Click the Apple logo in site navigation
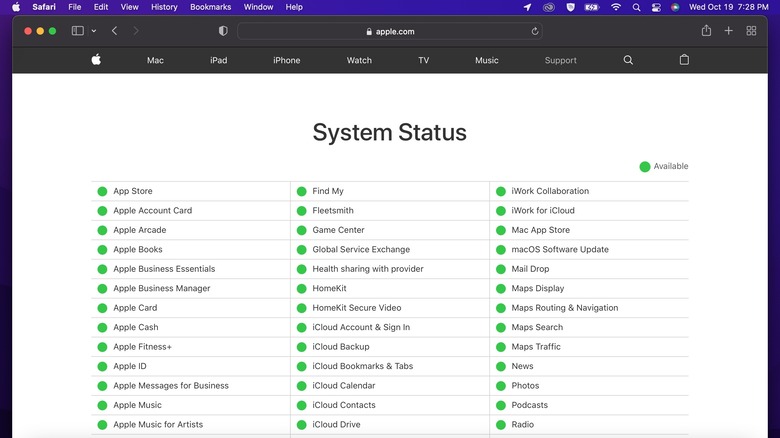780x438 pixels. (96, 60)
